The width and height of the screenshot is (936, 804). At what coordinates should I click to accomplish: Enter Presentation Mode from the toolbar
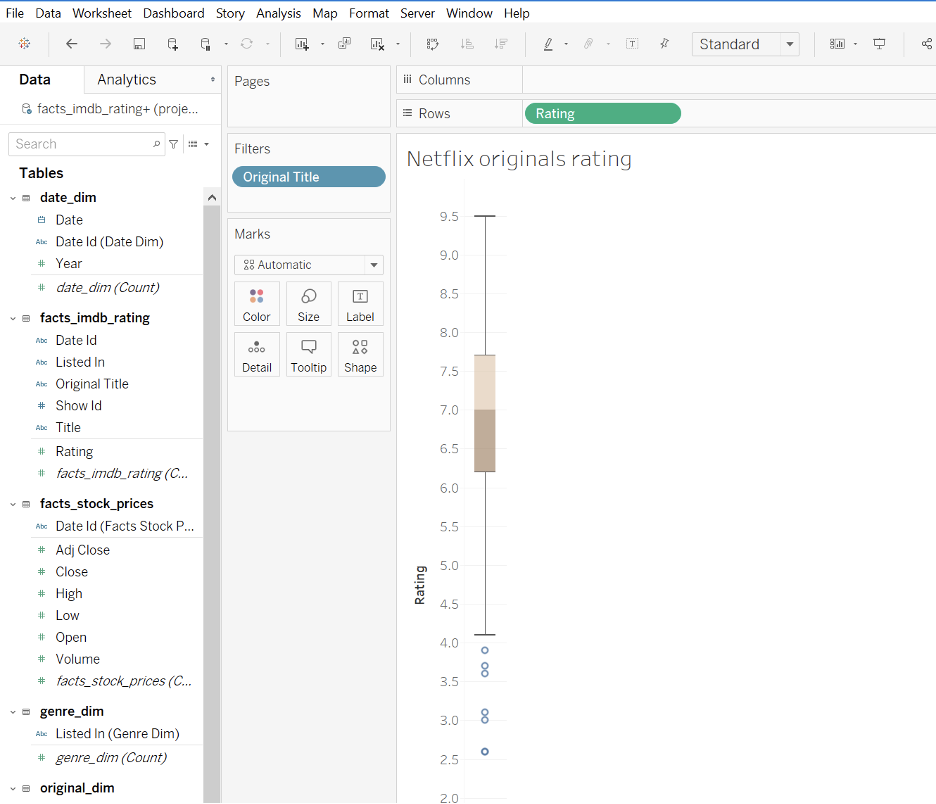[878, 44]
